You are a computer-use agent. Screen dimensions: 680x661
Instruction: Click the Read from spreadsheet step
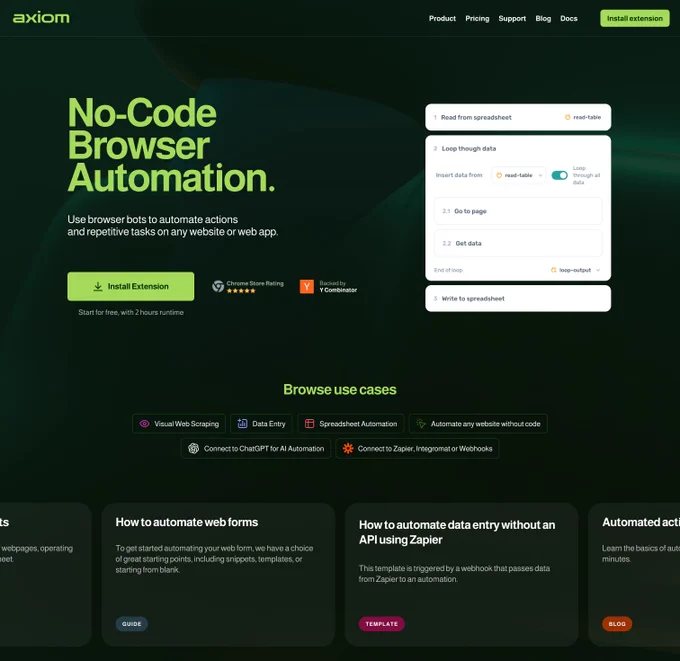click(518, 117)
